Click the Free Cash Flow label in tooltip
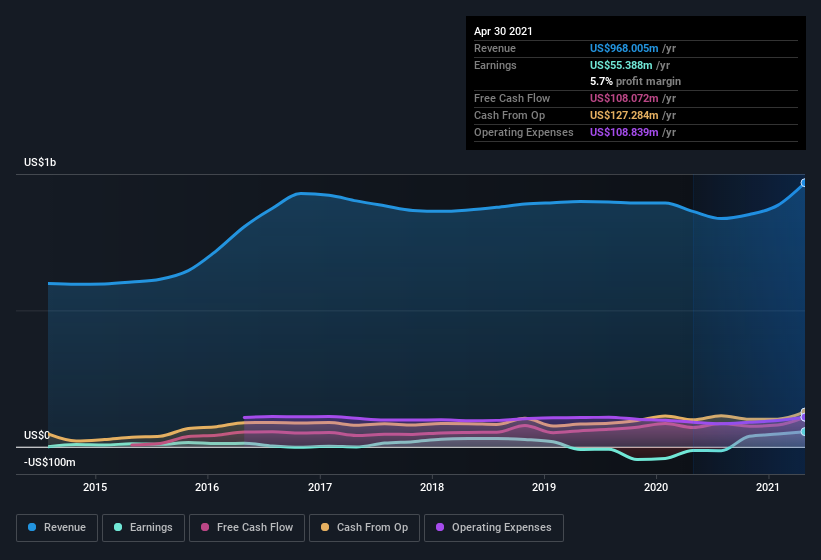The width and height of the screenshot is (821, 560). (512, 98)
